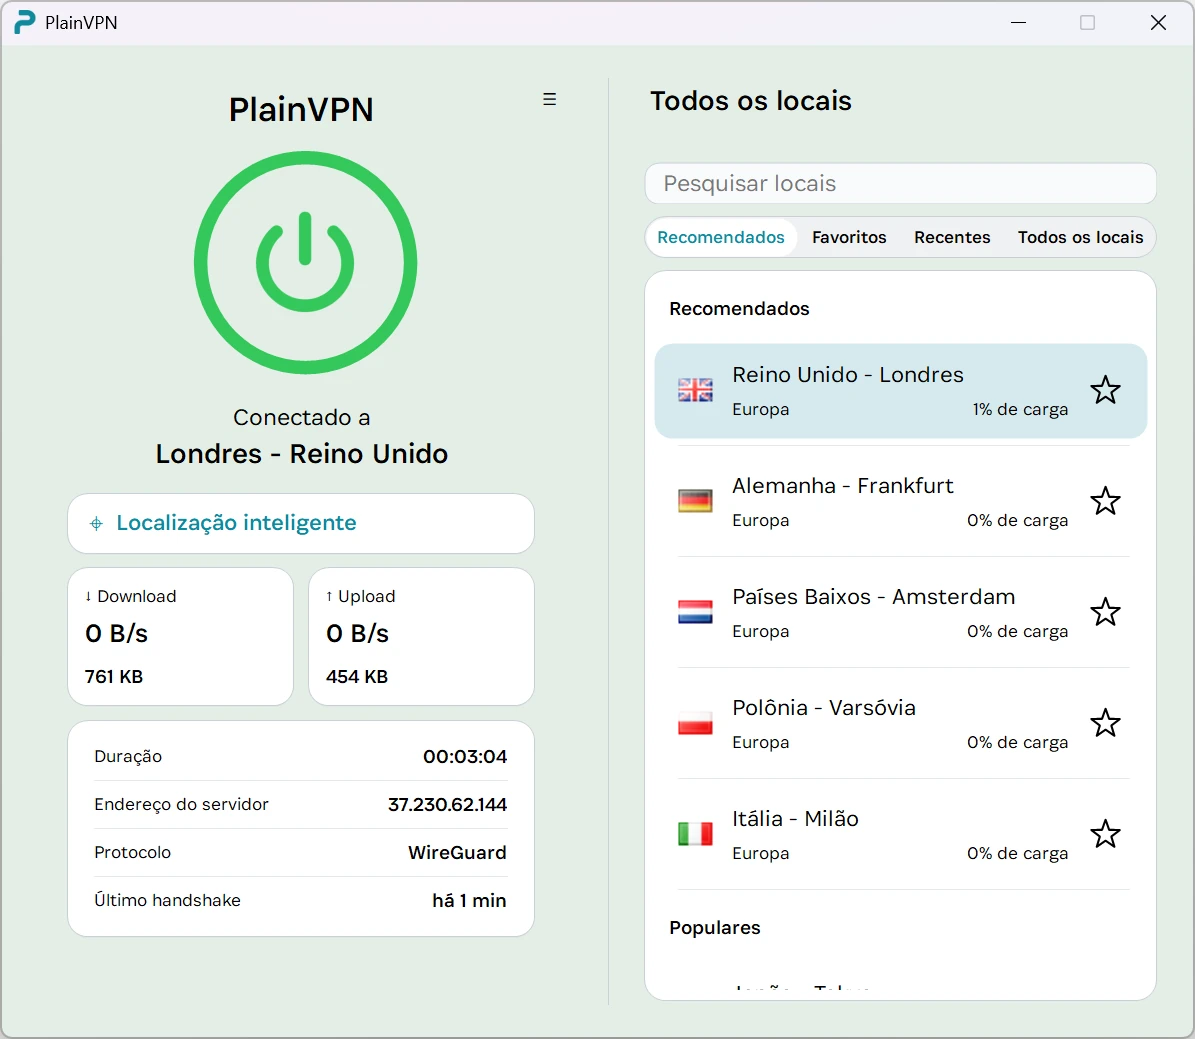1195x1039 pixels.
Task: Star the Alemanha - Frankfurt location
Action: (x=1105, y=502)
